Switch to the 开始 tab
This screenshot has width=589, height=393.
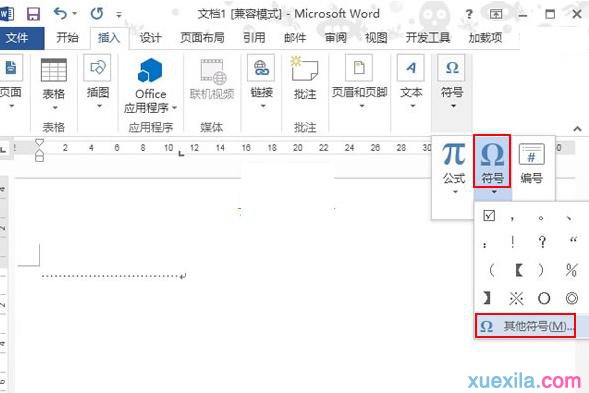(x=67, y=38)
